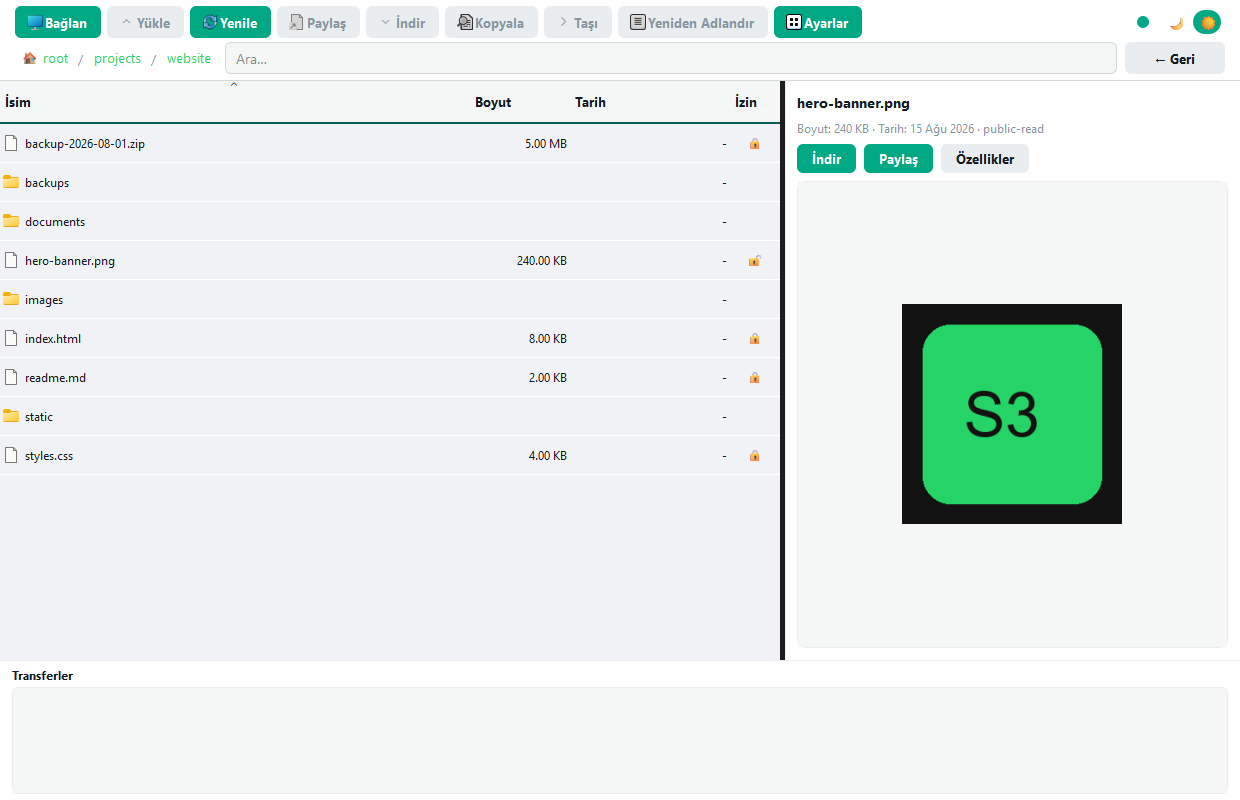Click the backups folder icon
Image resolution: width=1240 pixels, height=800 pixels.
11,182
